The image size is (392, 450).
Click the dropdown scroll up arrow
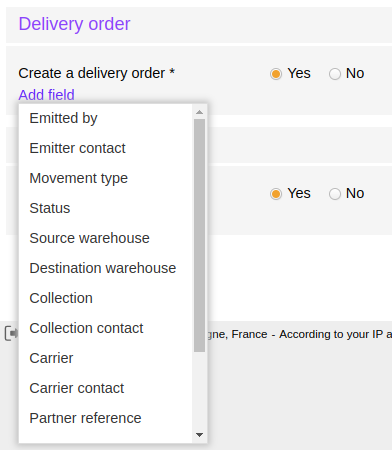coord(200,112)
